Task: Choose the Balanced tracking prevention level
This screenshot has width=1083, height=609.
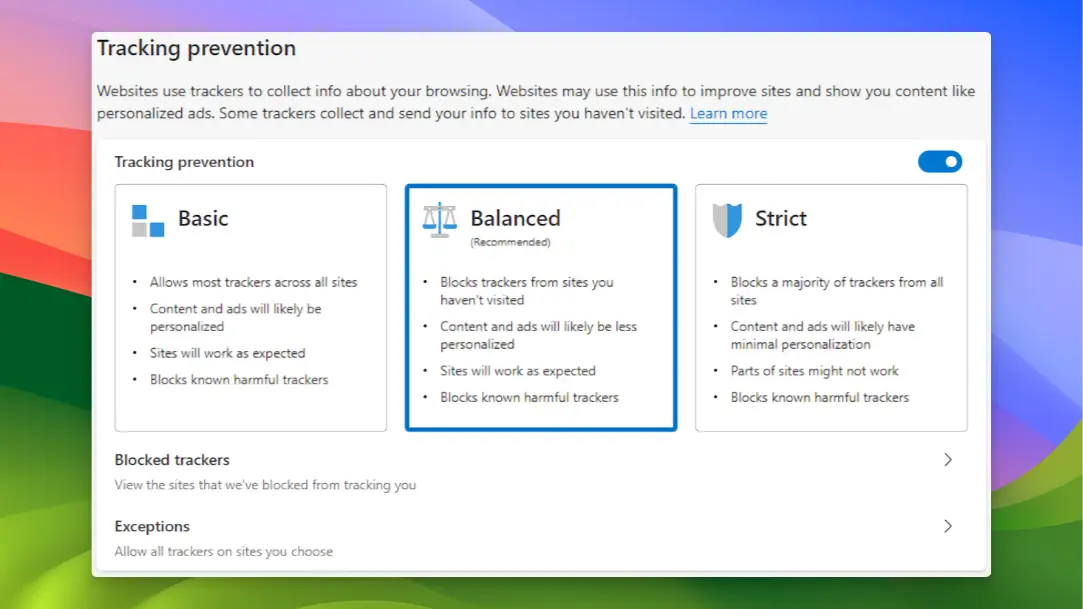Action: [541, 307]
